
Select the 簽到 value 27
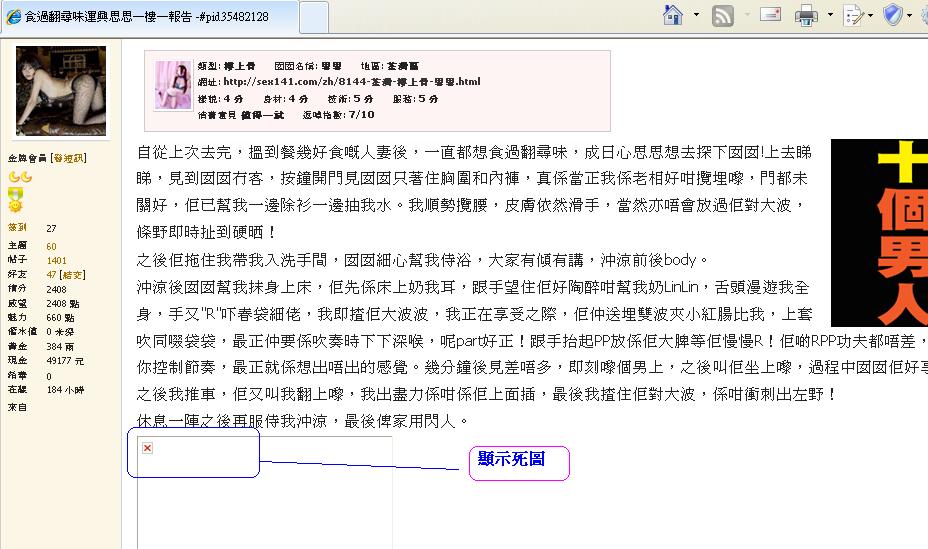pos(51,228)
